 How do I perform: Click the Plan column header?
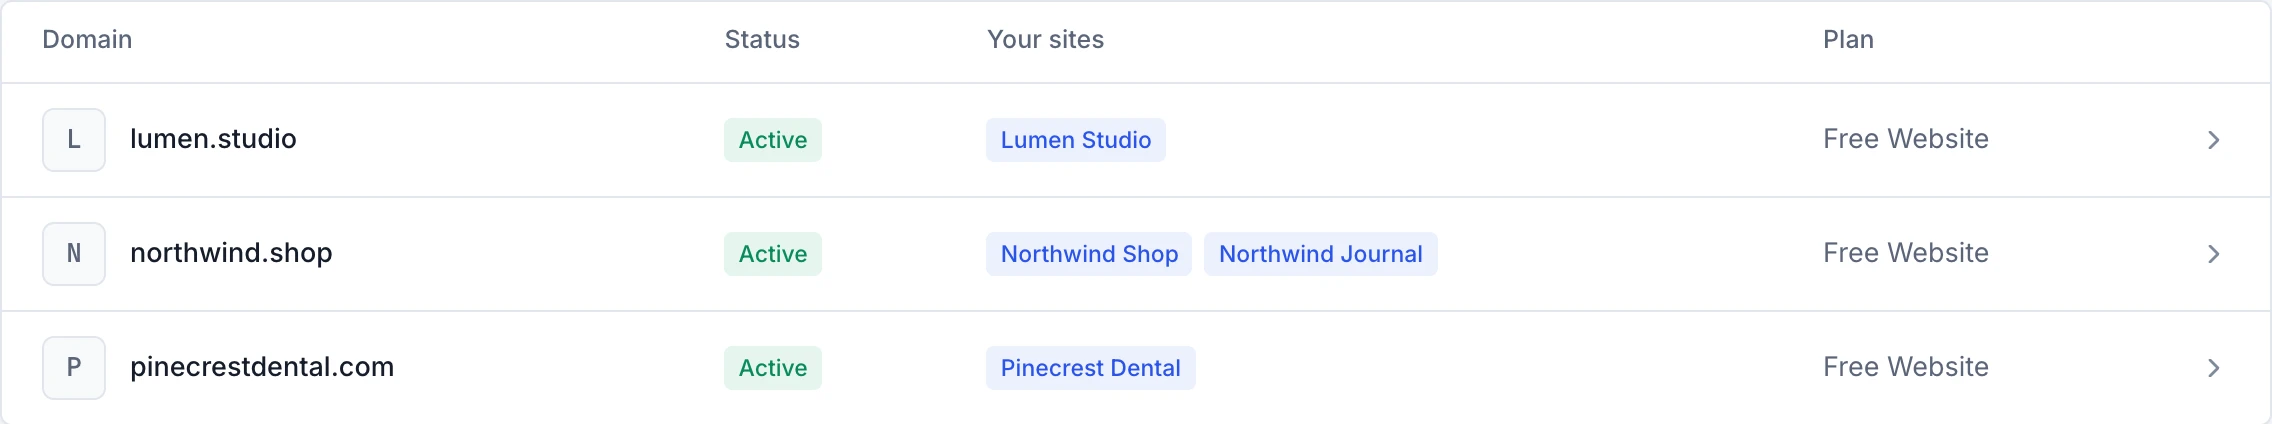click(x=1848, y=39)
